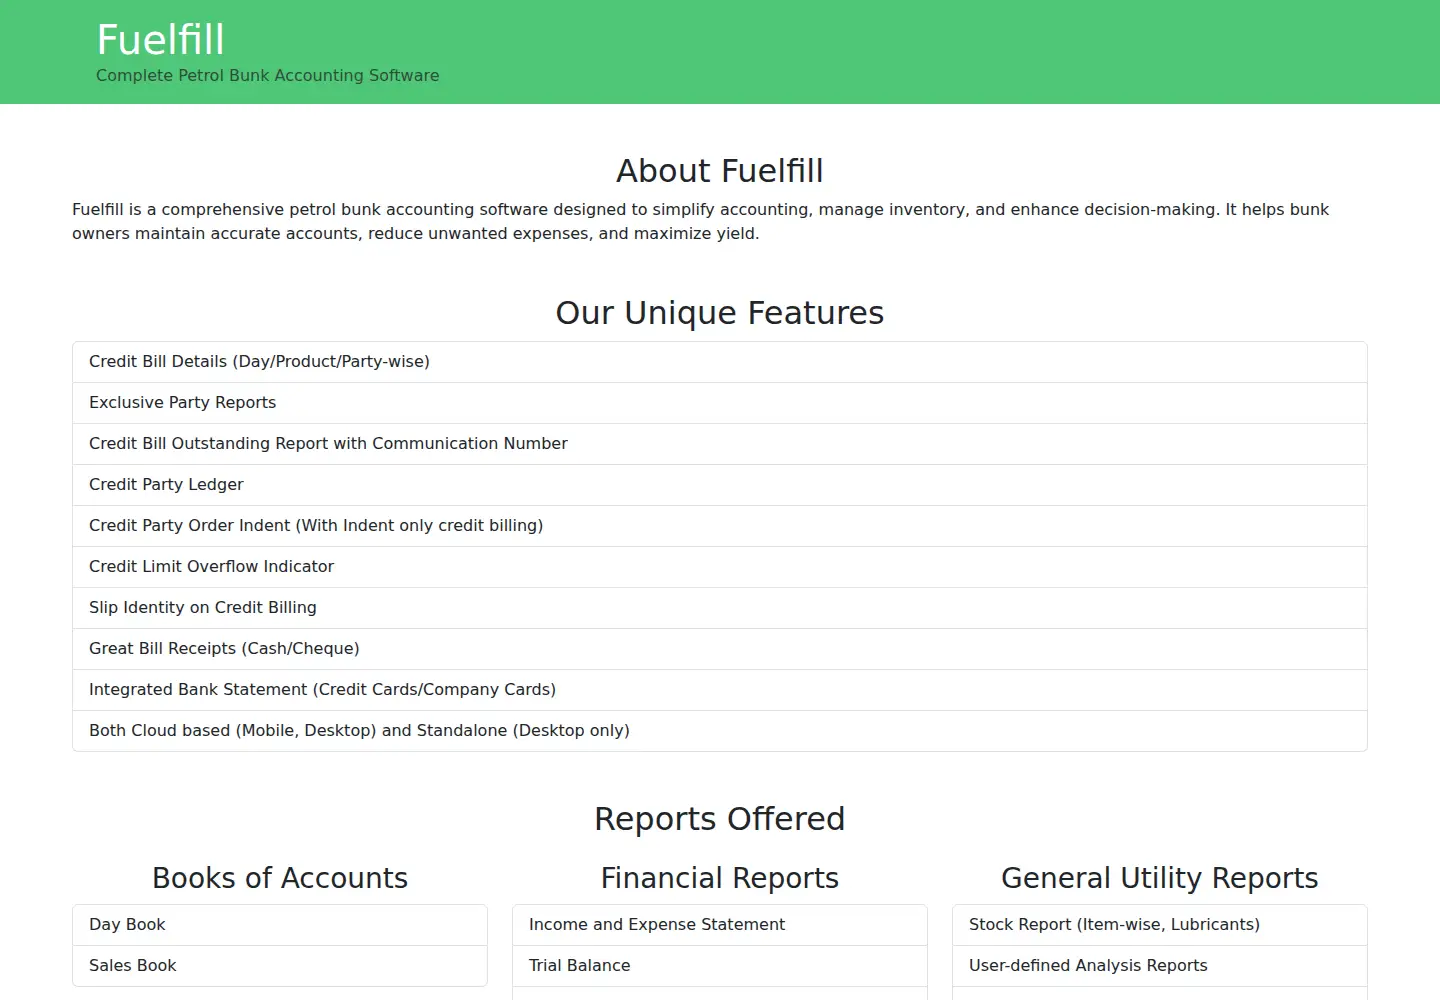This screenshot has width=1440, height=1000.
Task: Select the Day Book item
Action: [280, 925]
